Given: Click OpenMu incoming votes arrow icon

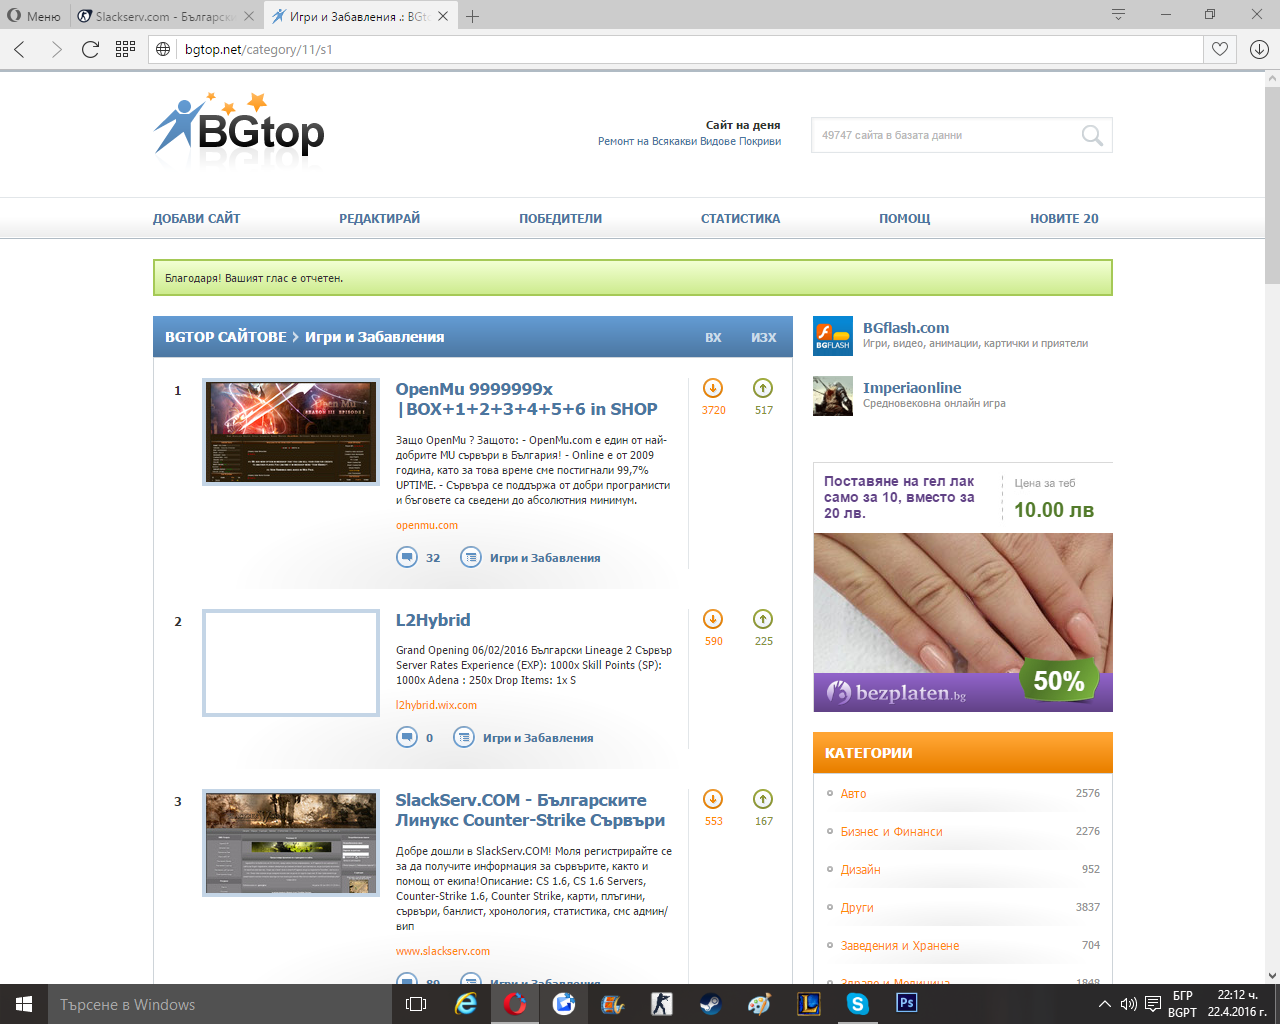Looking at the screenshot, I should pos(713,388).
